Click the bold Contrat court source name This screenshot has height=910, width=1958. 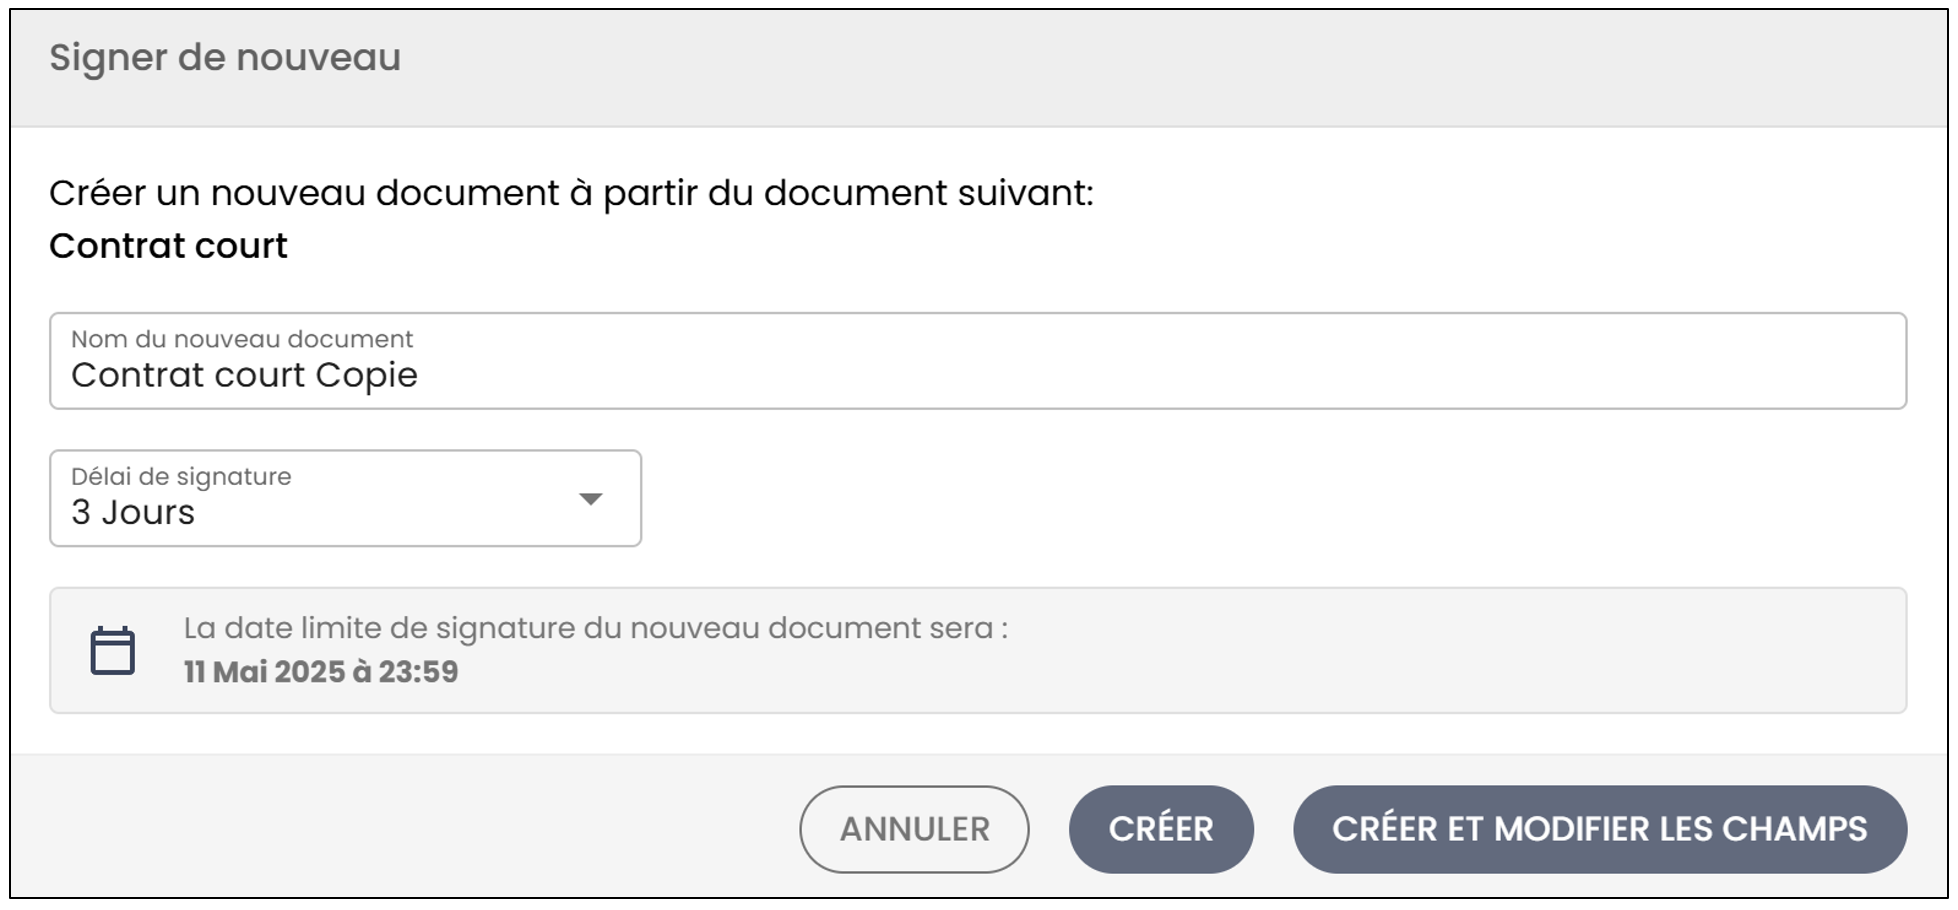pyautogui.click(x=168, y=246)
